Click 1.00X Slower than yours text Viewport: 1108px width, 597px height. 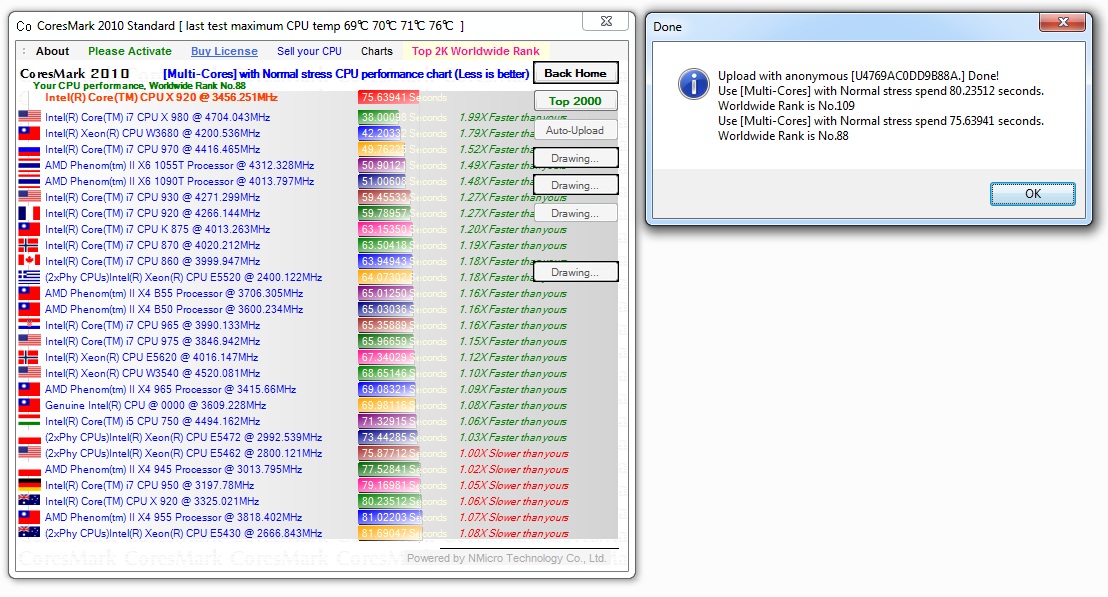[514, 454]
